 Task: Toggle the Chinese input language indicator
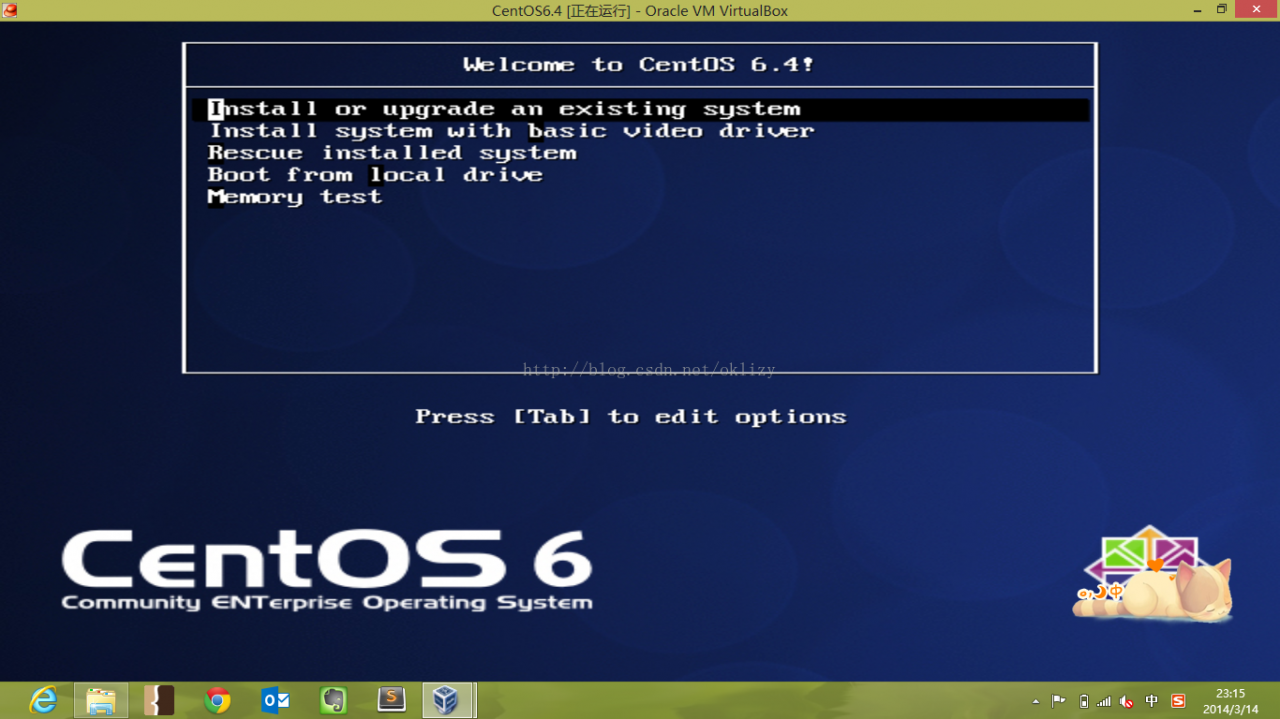click(x=1152, y=701)
